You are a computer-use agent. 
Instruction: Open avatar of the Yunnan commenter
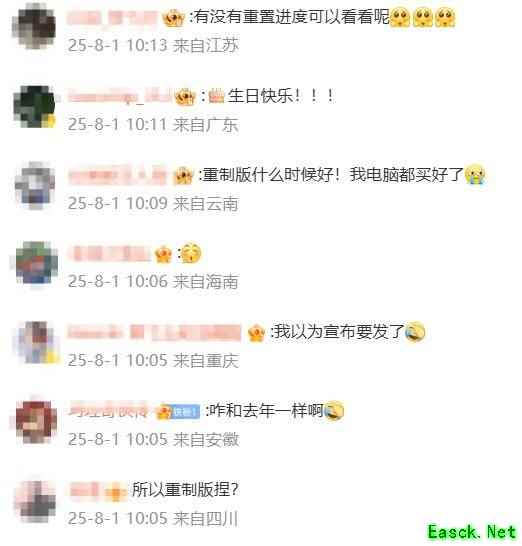click(35, 185)
